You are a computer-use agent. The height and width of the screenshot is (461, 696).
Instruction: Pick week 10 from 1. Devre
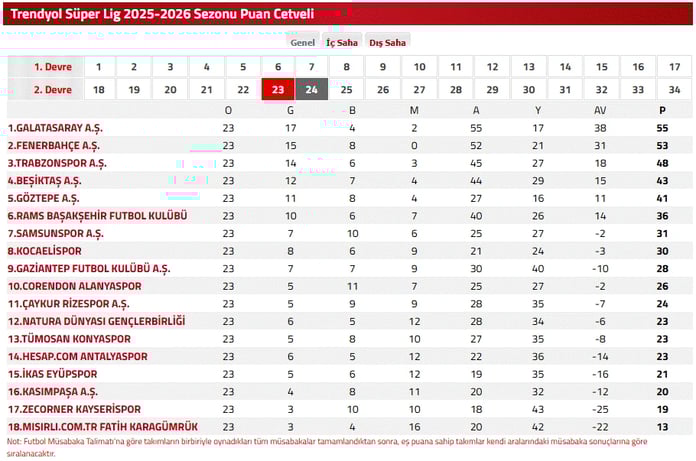click(x=419, y=67)
